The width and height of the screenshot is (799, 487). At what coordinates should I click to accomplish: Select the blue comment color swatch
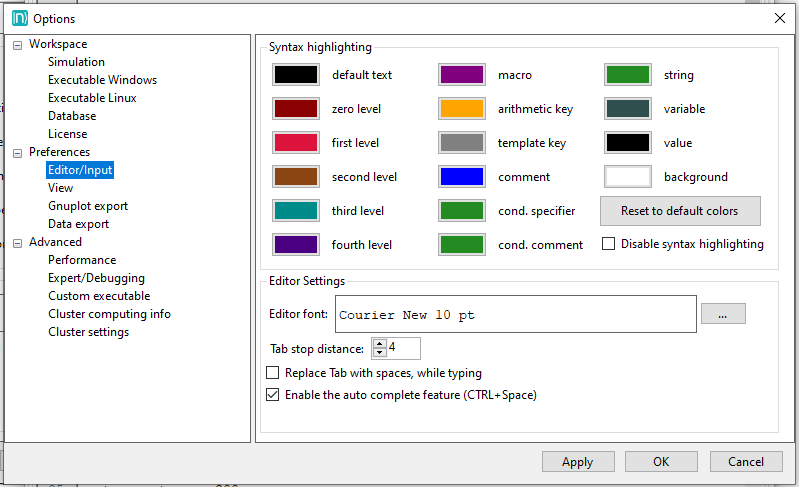click(462, 177)
